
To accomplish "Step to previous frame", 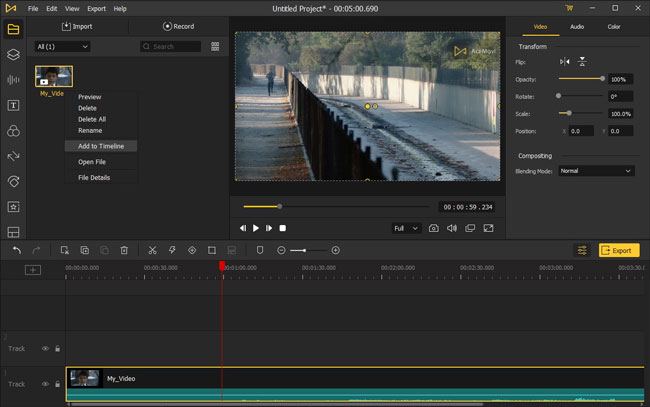I will pos(243,228).
